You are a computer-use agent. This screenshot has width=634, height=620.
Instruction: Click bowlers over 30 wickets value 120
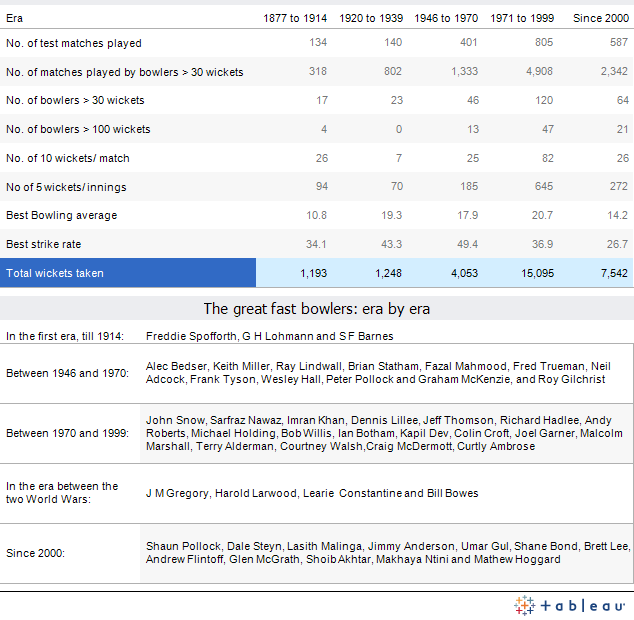(x=544, y=100)
